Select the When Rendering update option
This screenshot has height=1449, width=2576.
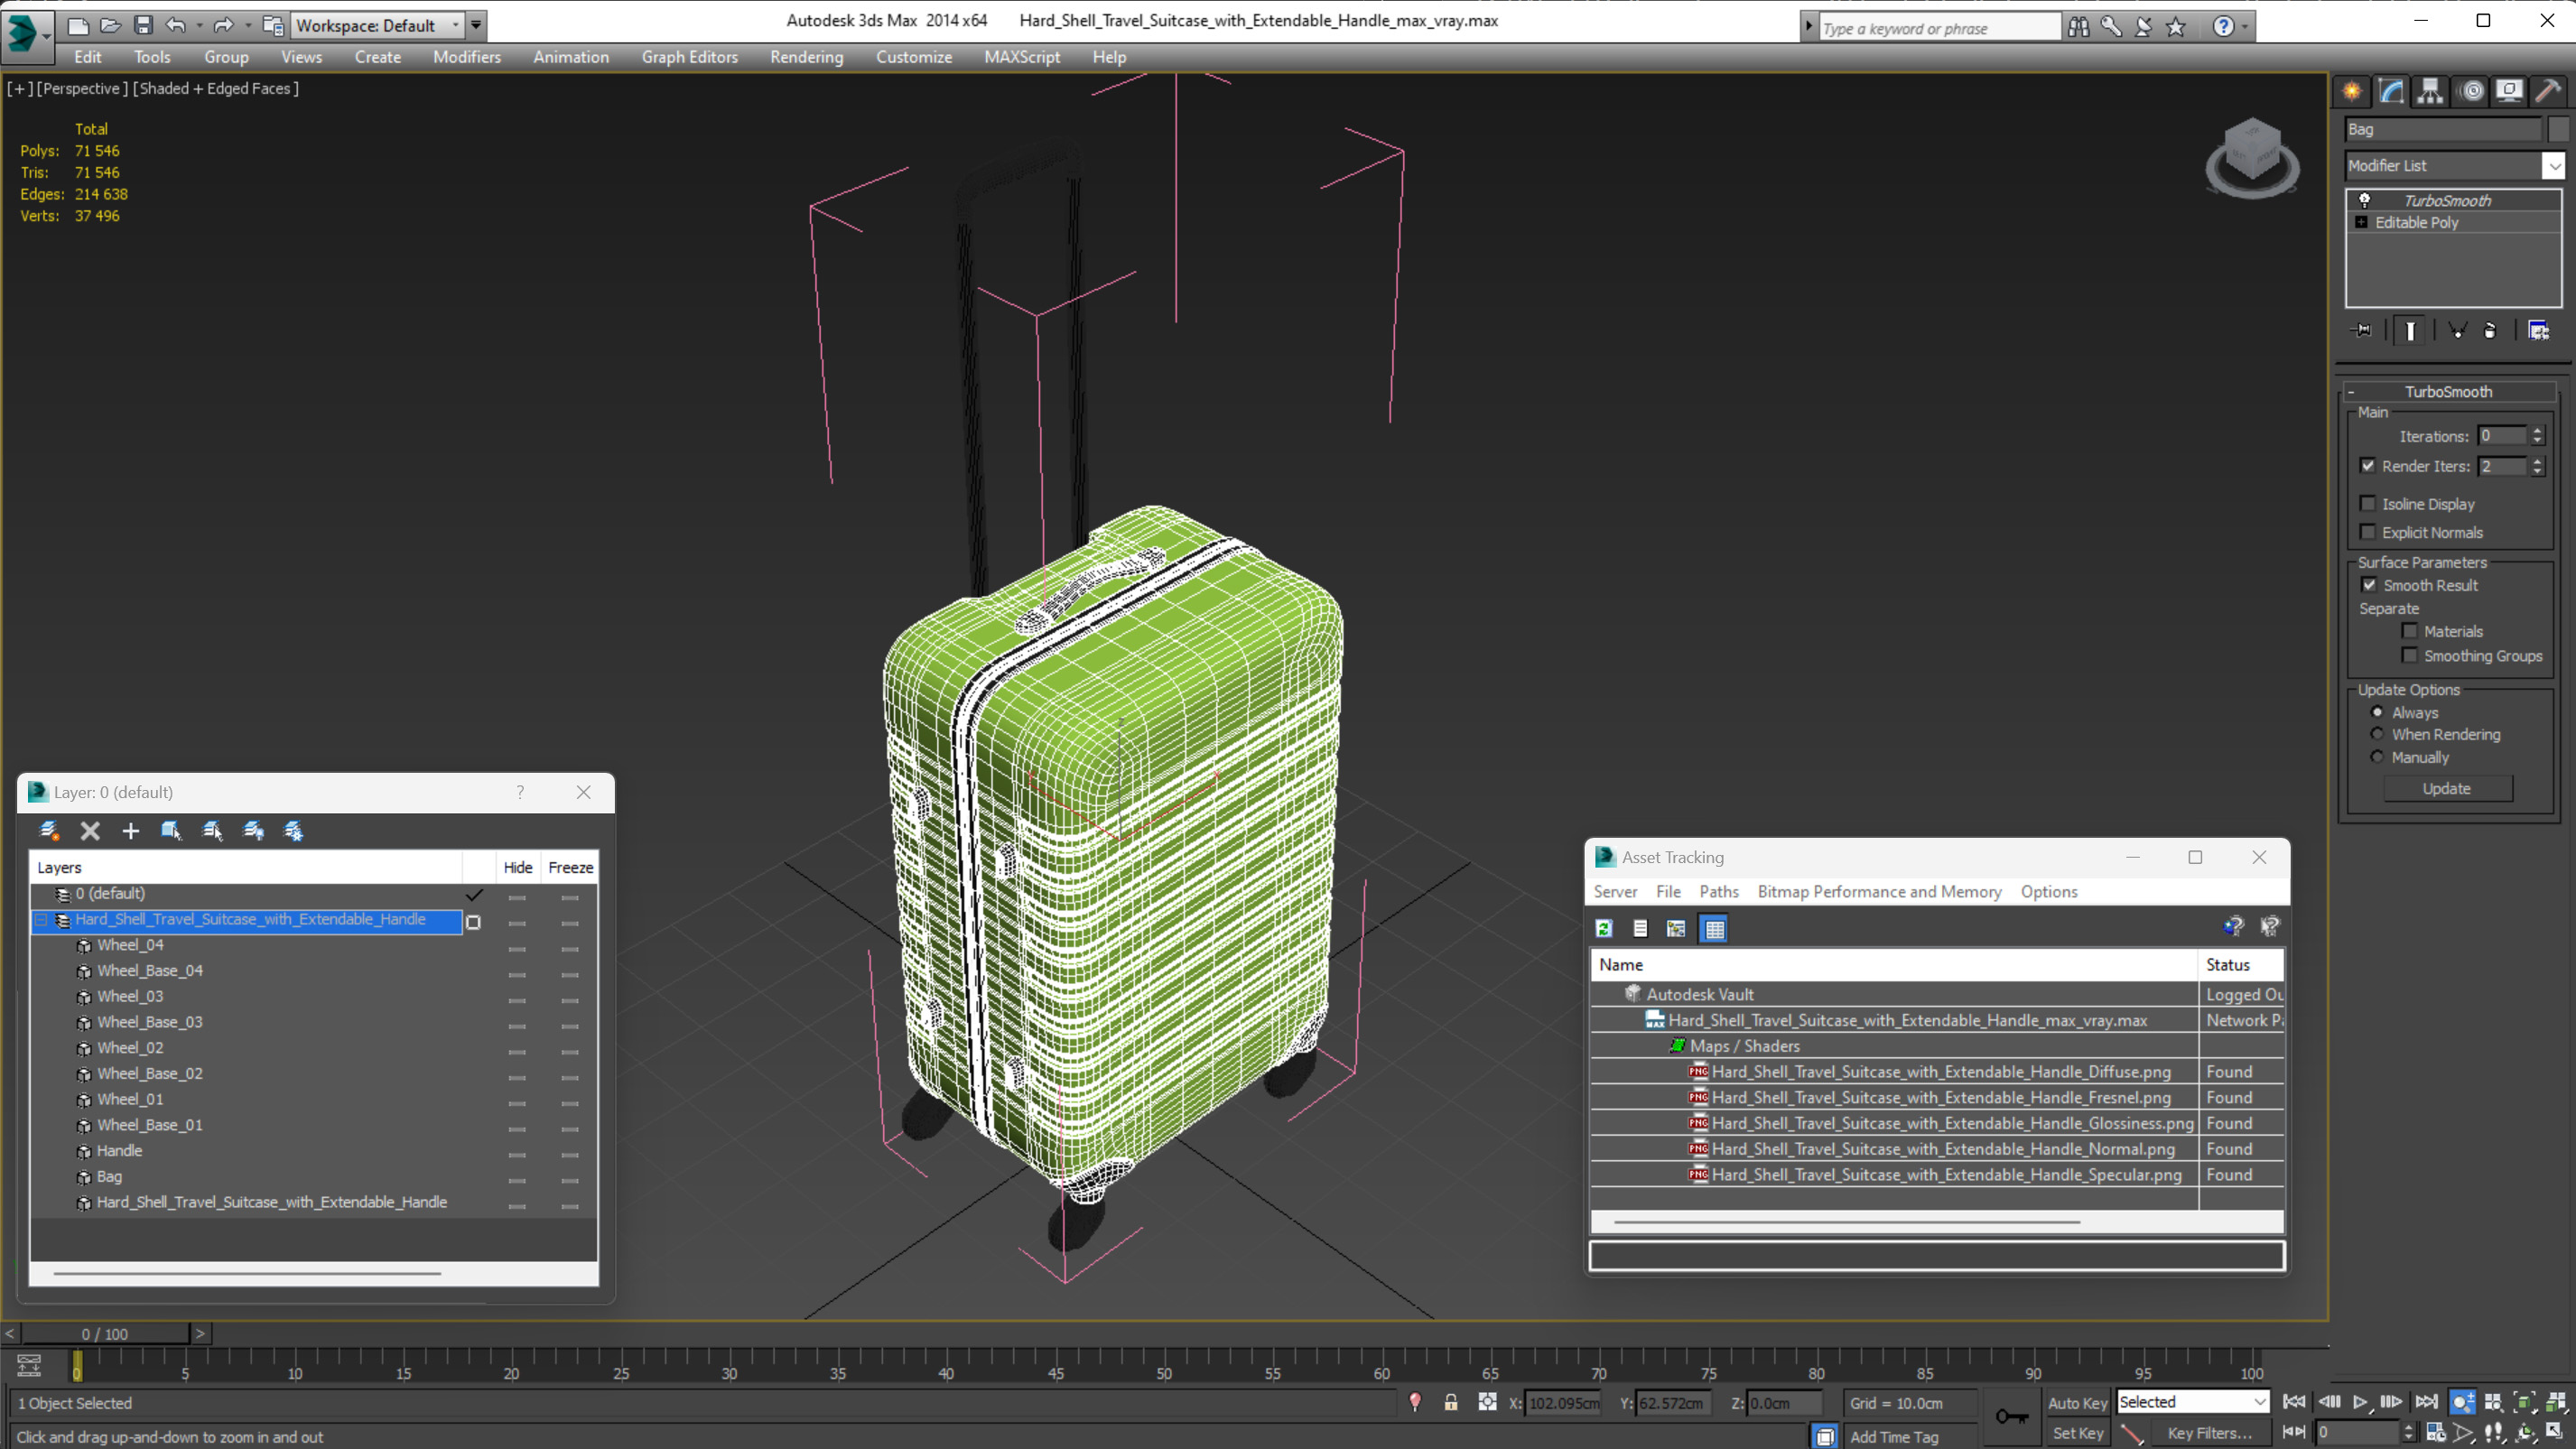pos(2378,735)
